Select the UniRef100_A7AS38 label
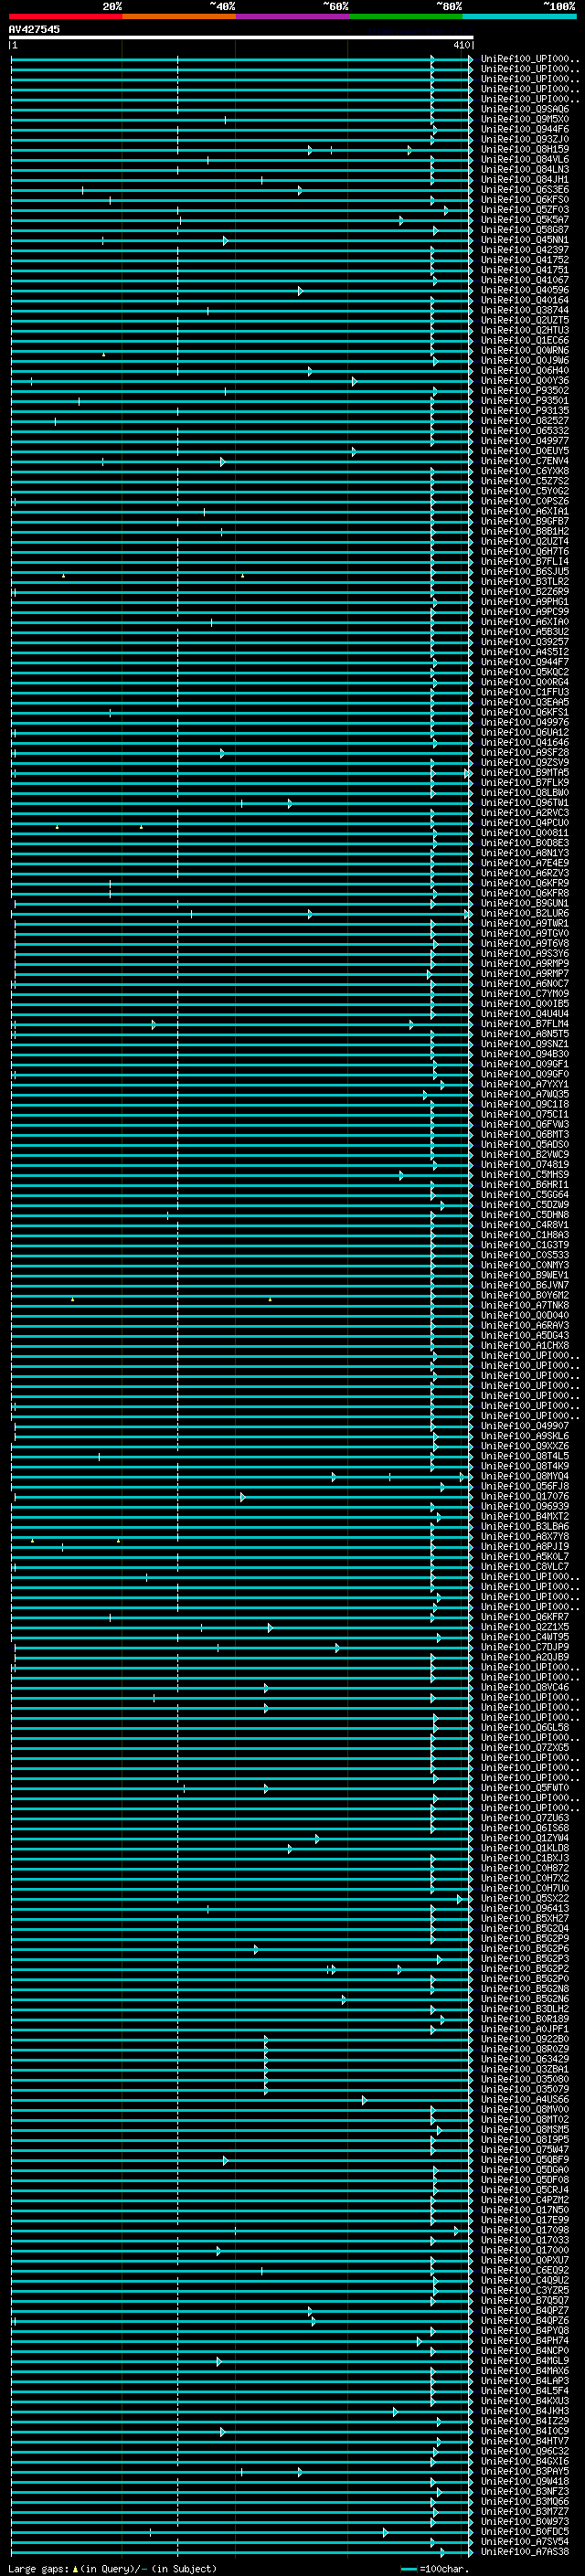The width and height of the screenshot is (585, 2576). click(x=525, y=2551)
